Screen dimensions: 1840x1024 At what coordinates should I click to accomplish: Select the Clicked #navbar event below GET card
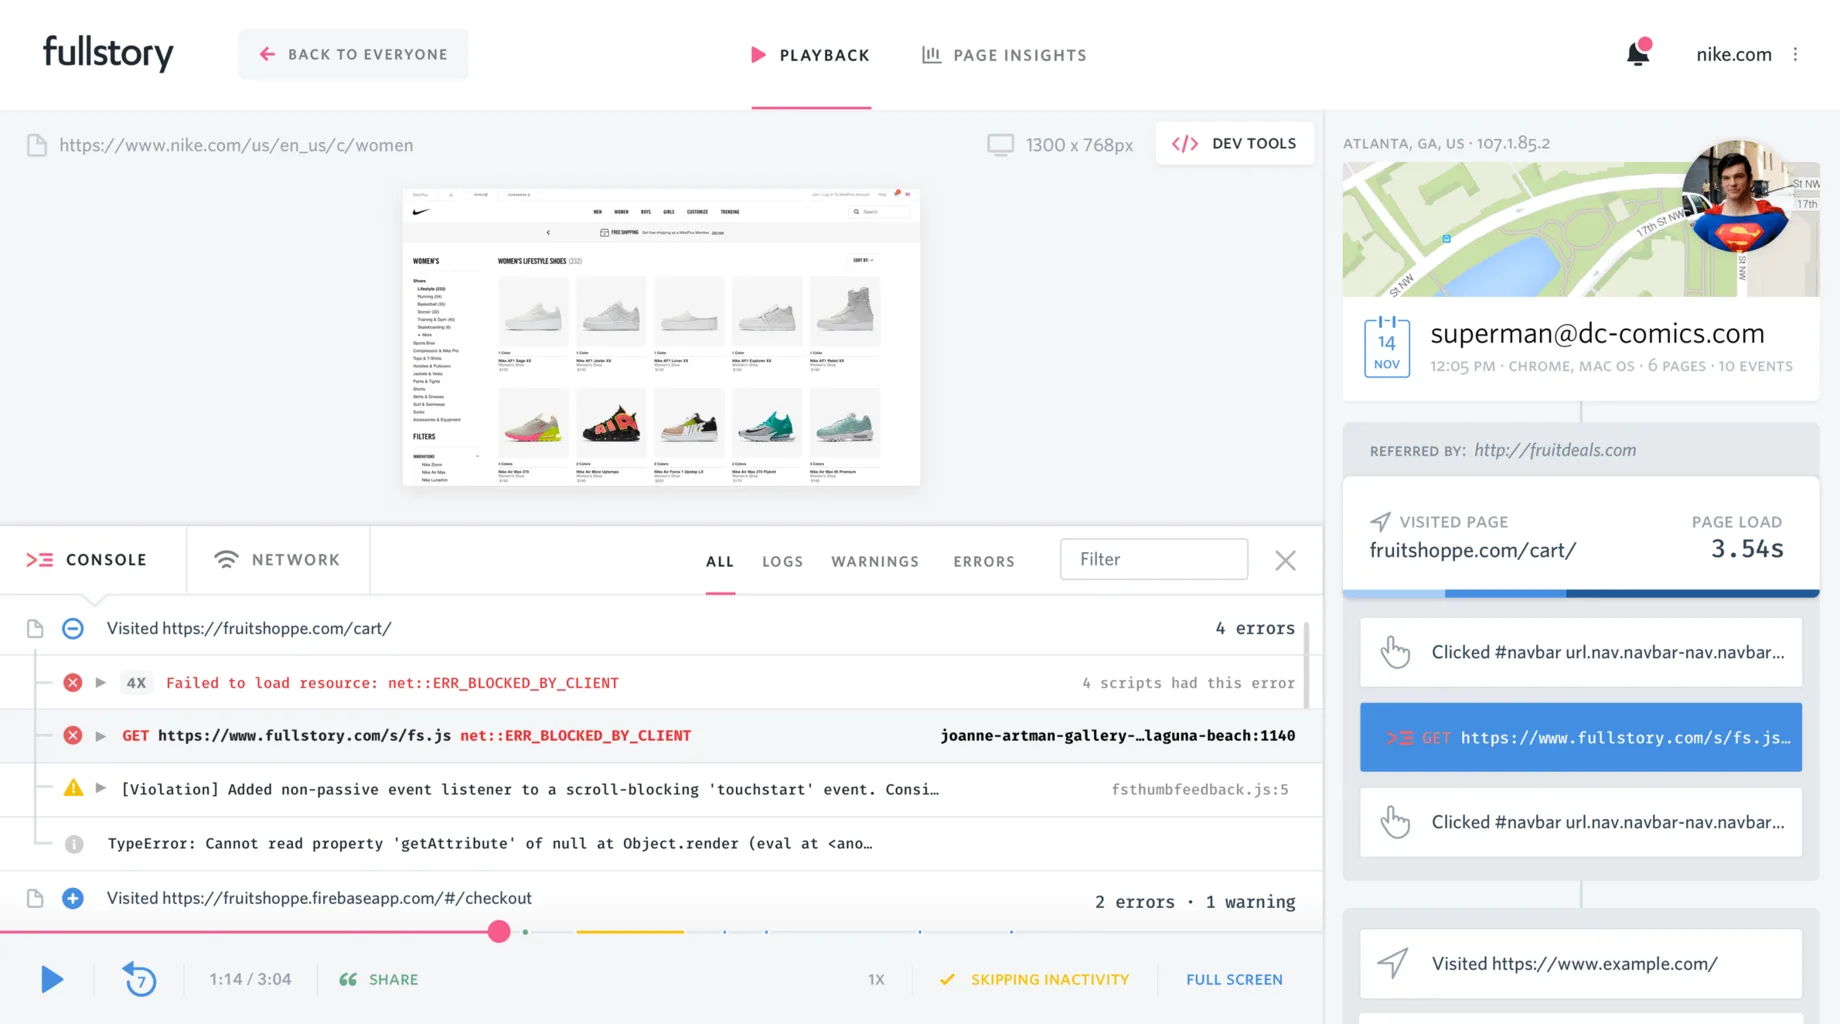pos(1581,822)
